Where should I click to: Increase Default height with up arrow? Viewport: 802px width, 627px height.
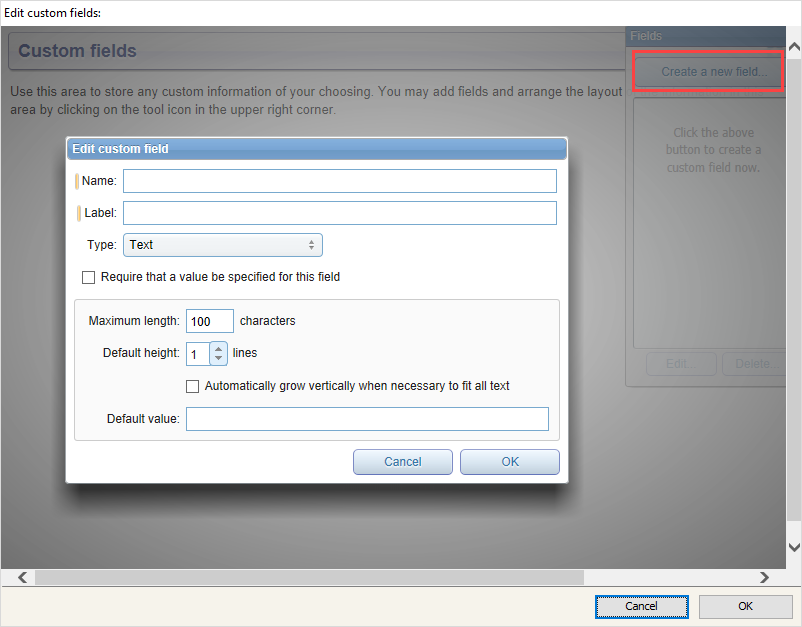pos(219,348)
